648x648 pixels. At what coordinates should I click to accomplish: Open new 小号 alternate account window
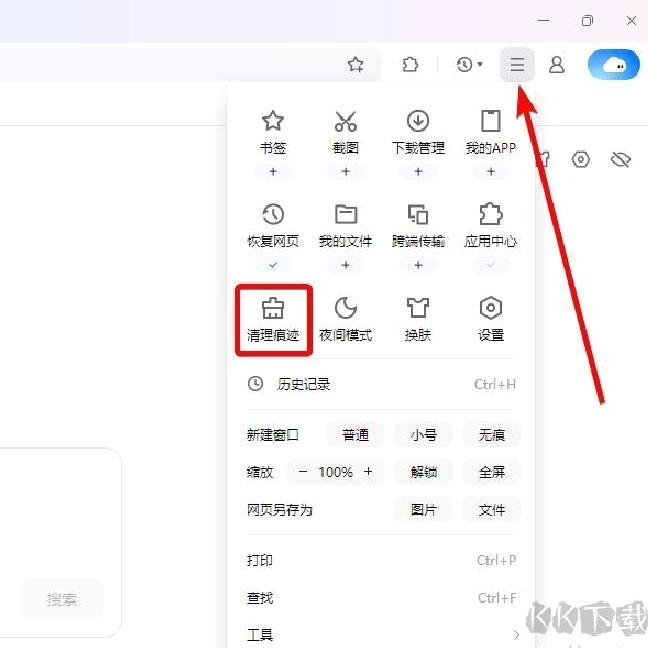click(424, 435)
